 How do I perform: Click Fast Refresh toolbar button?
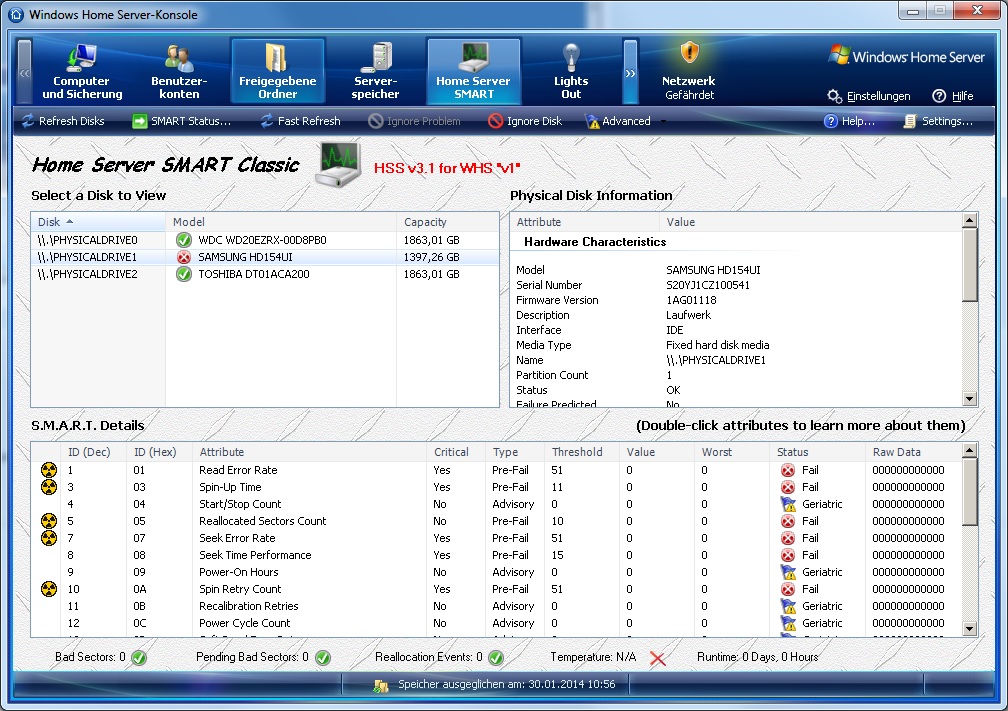click(300, 121)
